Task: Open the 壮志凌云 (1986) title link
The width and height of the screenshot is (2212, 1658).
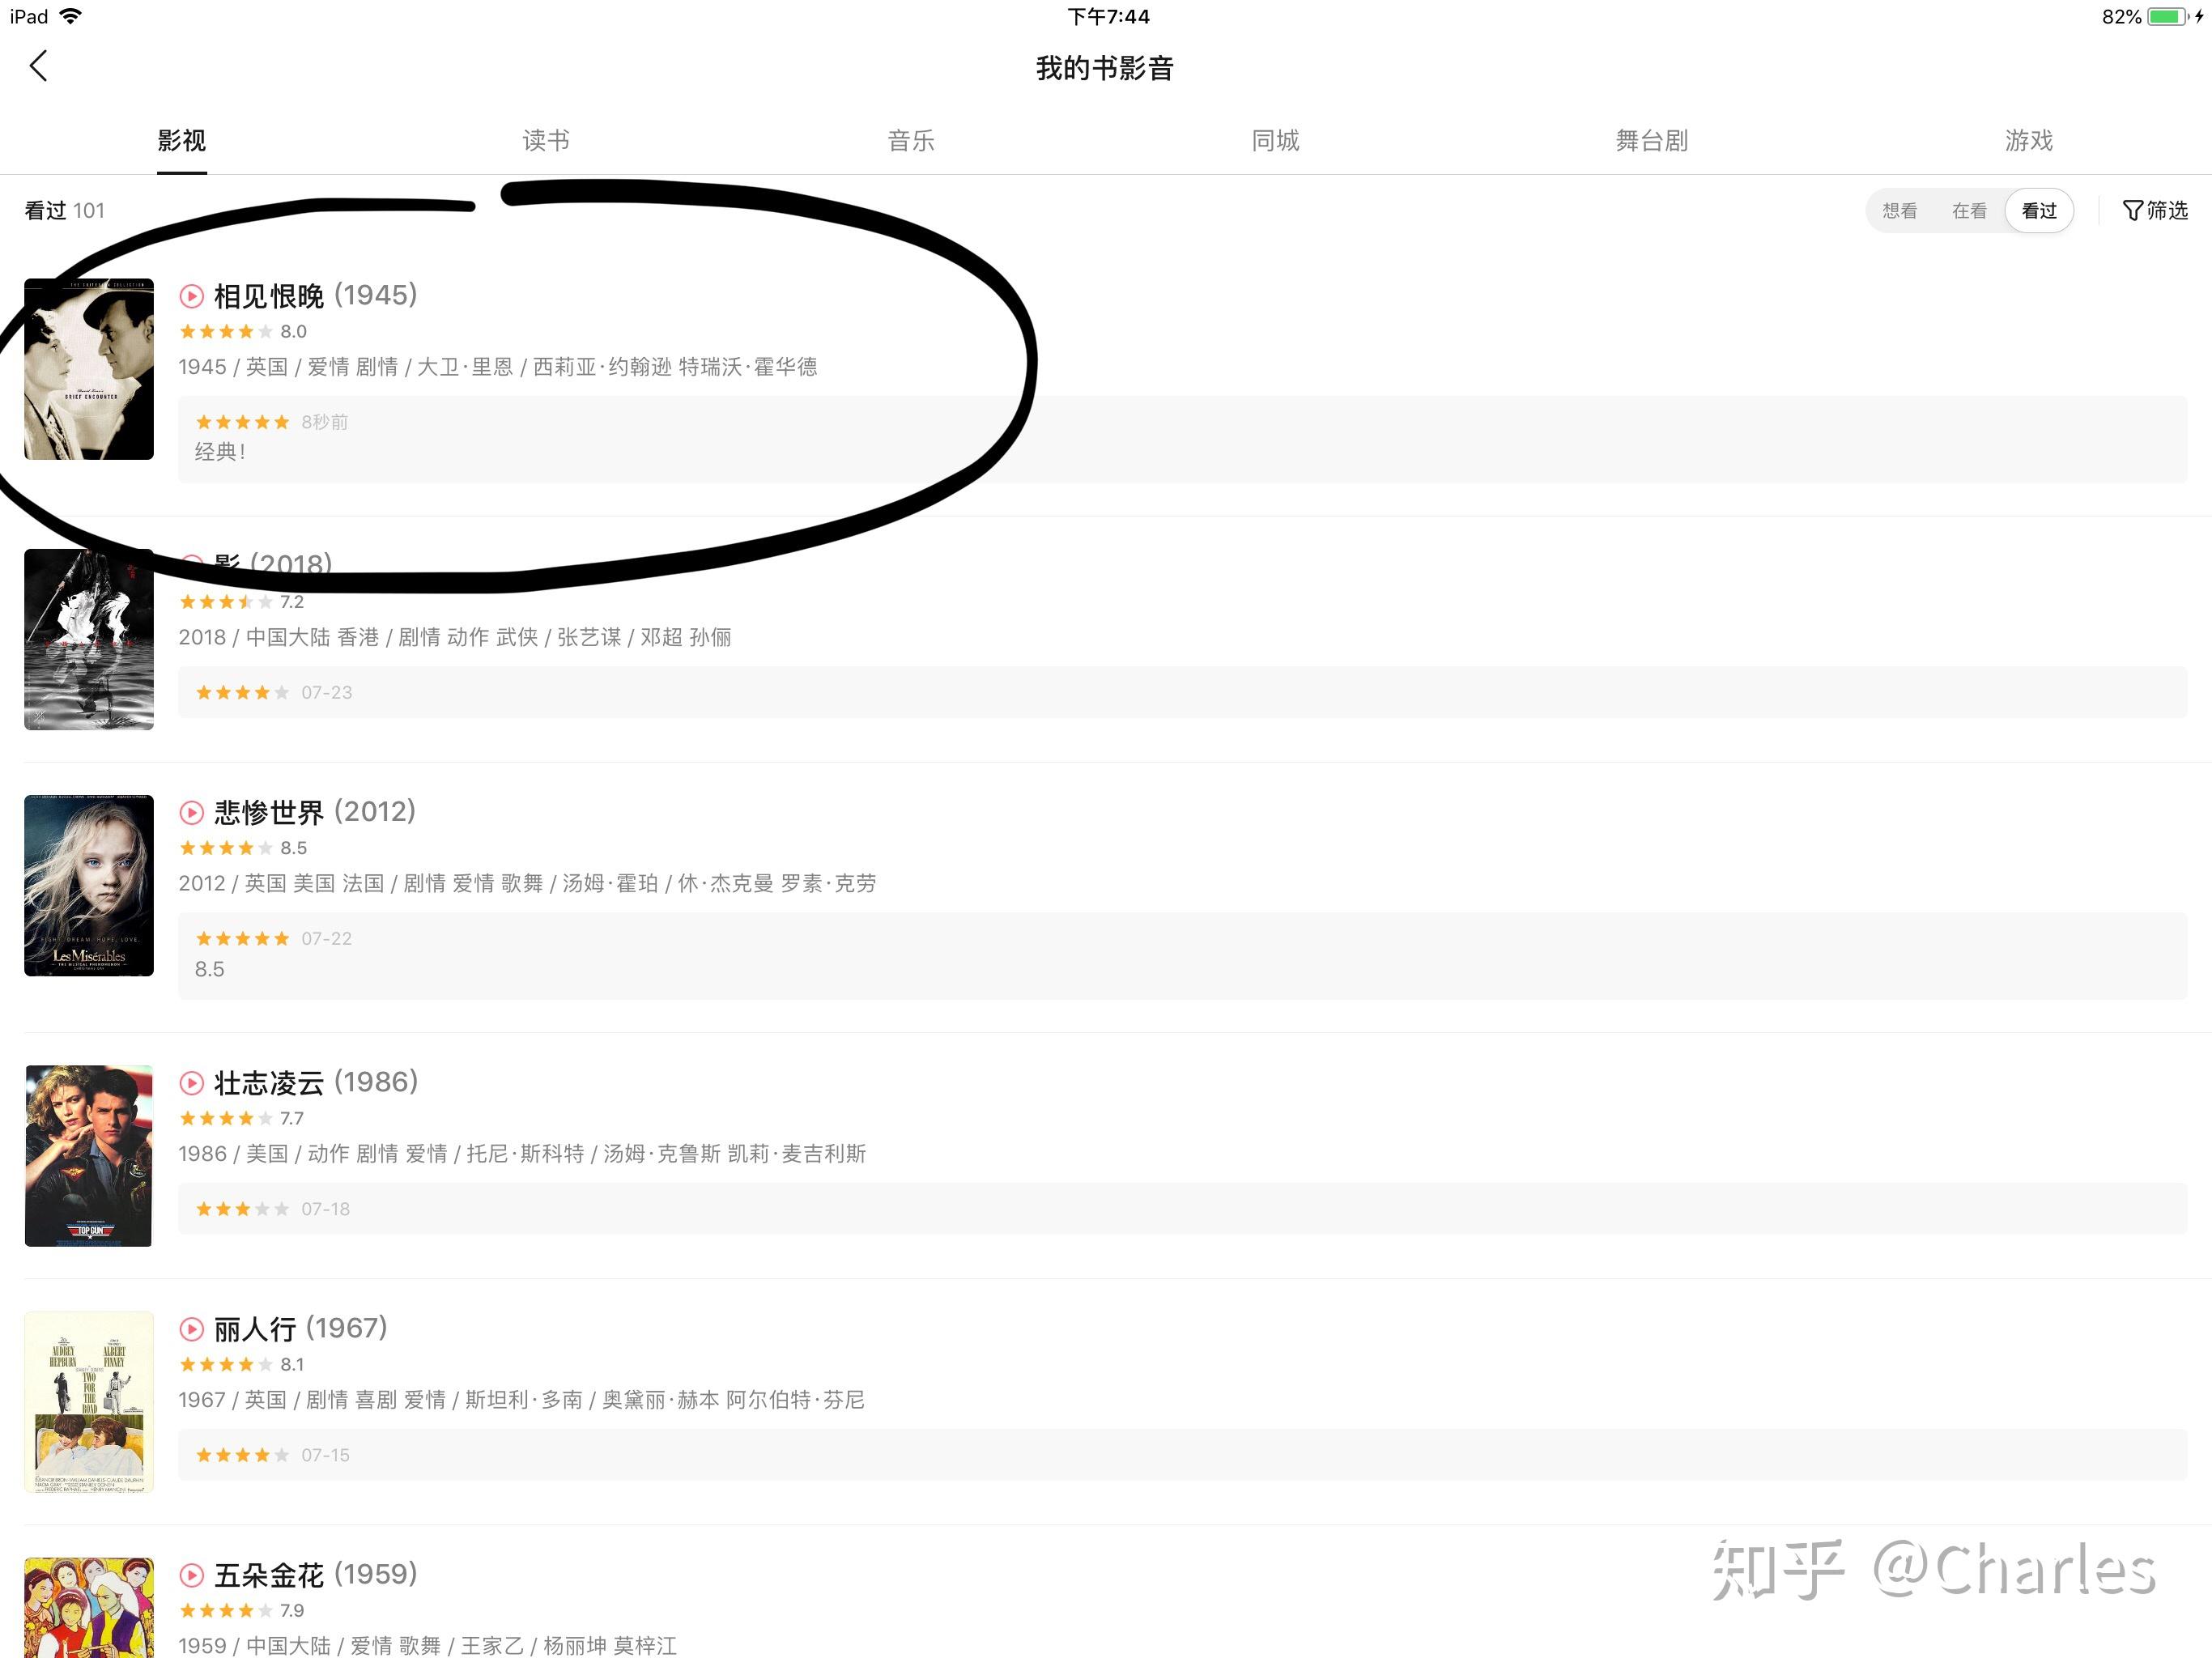Action: [x=316, y=1083]
